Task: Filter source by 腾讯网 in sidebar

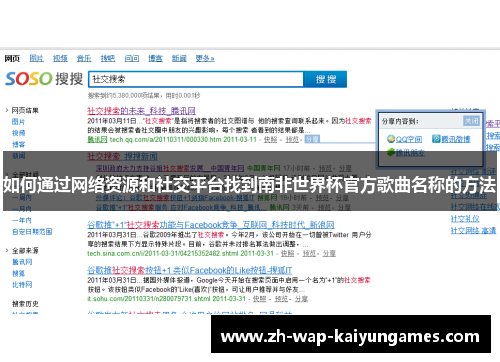Action: pos(22,262)
